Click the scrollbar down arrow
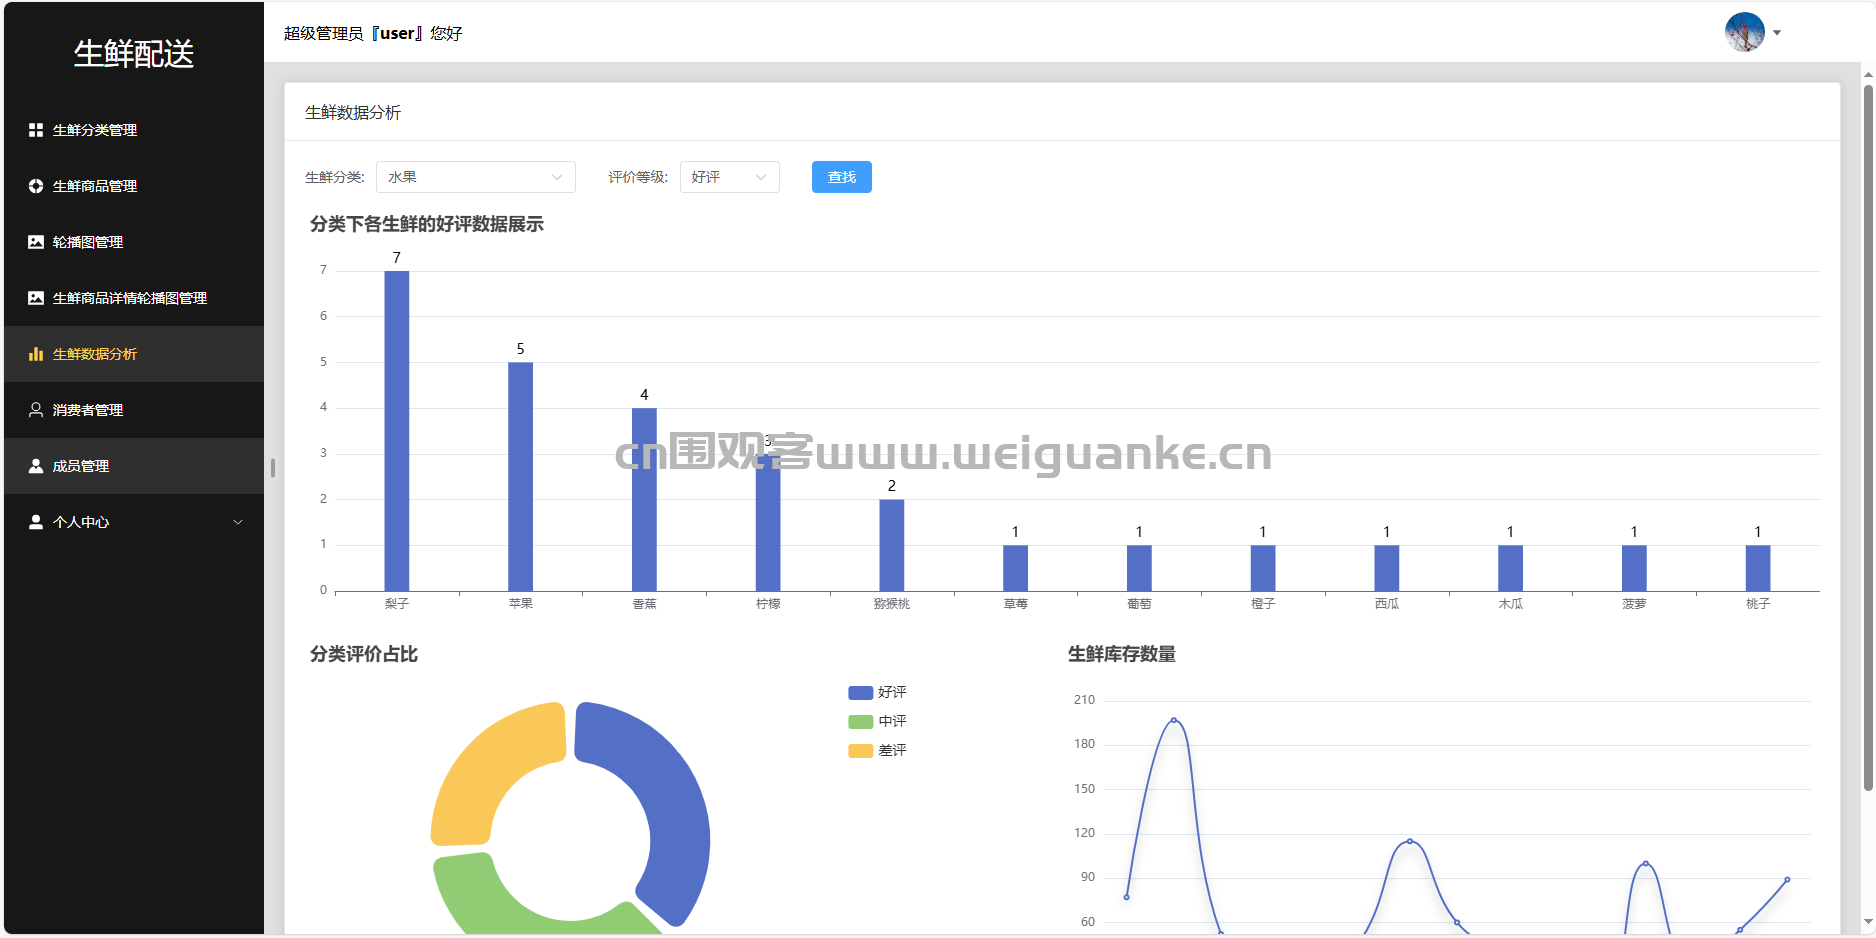This screenshot has width=1876, height=938. tap(1868, 923)
